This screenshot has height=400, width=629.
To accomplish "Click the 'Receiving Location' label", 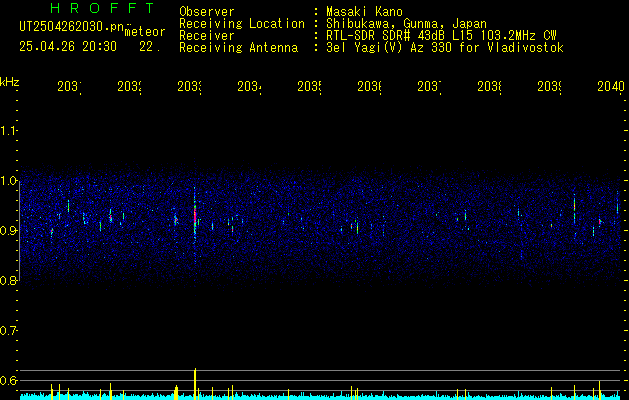I will pyautogui.click(x=242, y=24).
